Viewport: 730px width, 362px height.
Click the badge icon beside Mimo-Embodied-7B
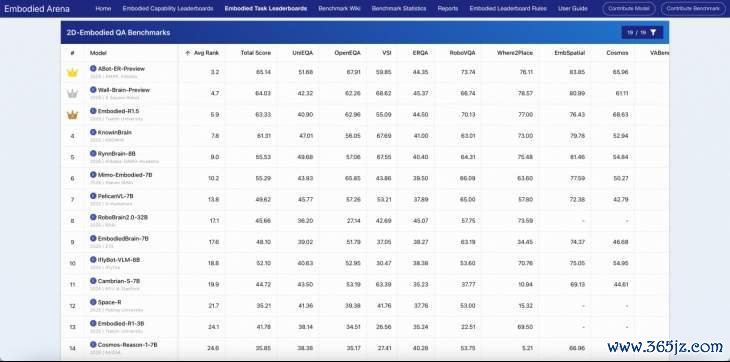point(93,175)
